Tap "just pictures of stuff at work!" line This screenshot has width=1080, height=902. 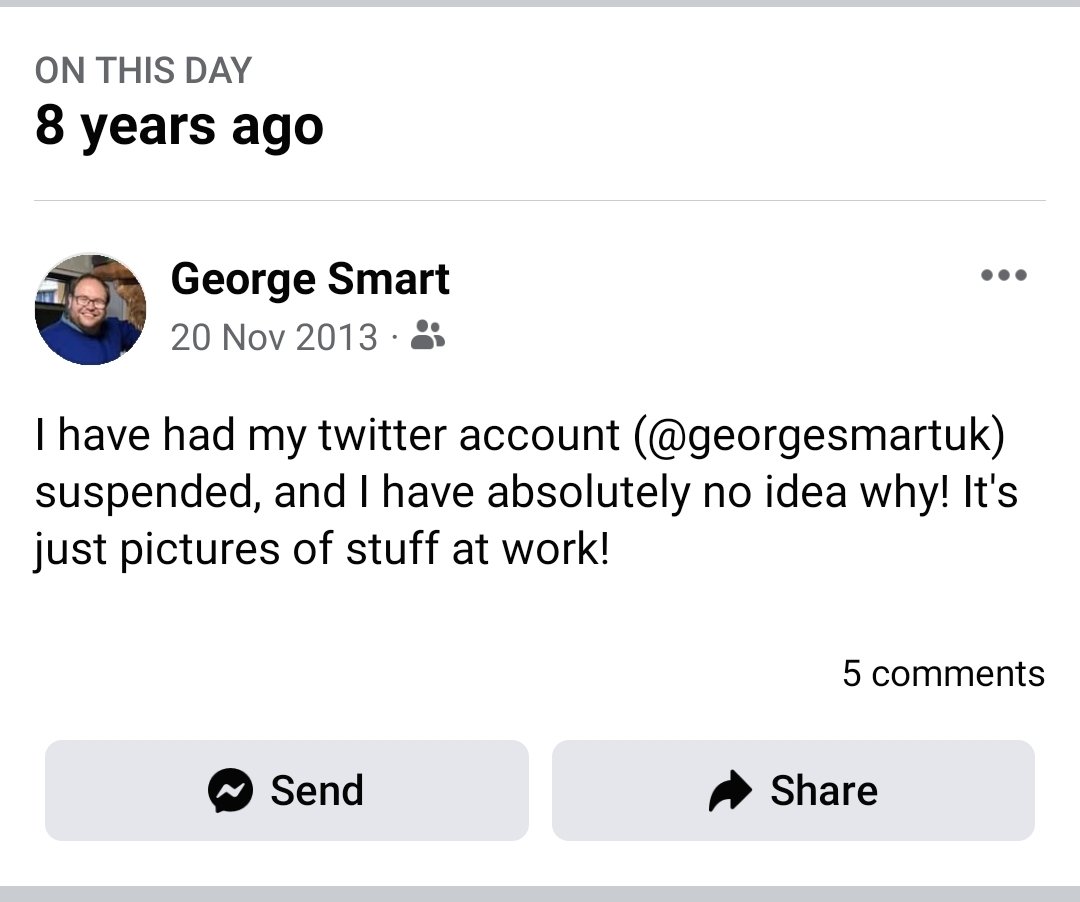pos(321,550)
